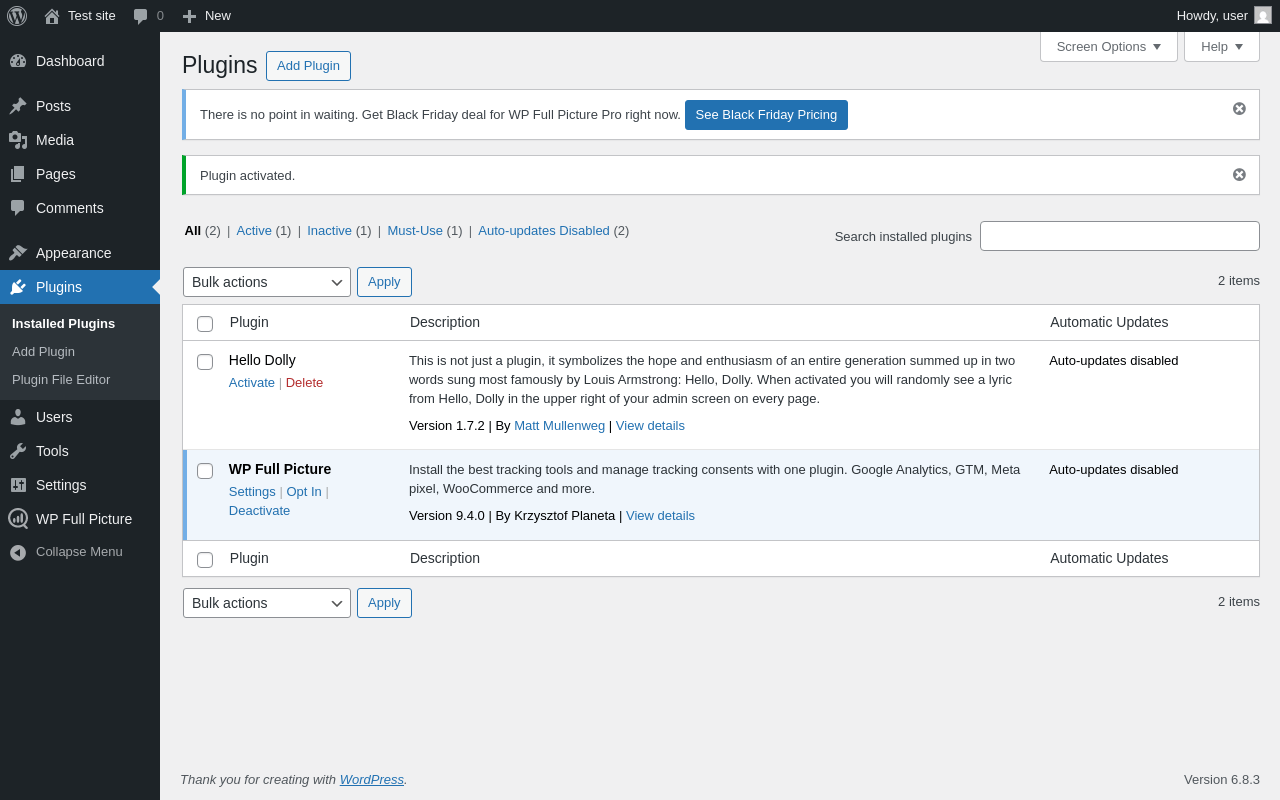Dismiss the Black Friday deal notice

(x=1239, y=108)
